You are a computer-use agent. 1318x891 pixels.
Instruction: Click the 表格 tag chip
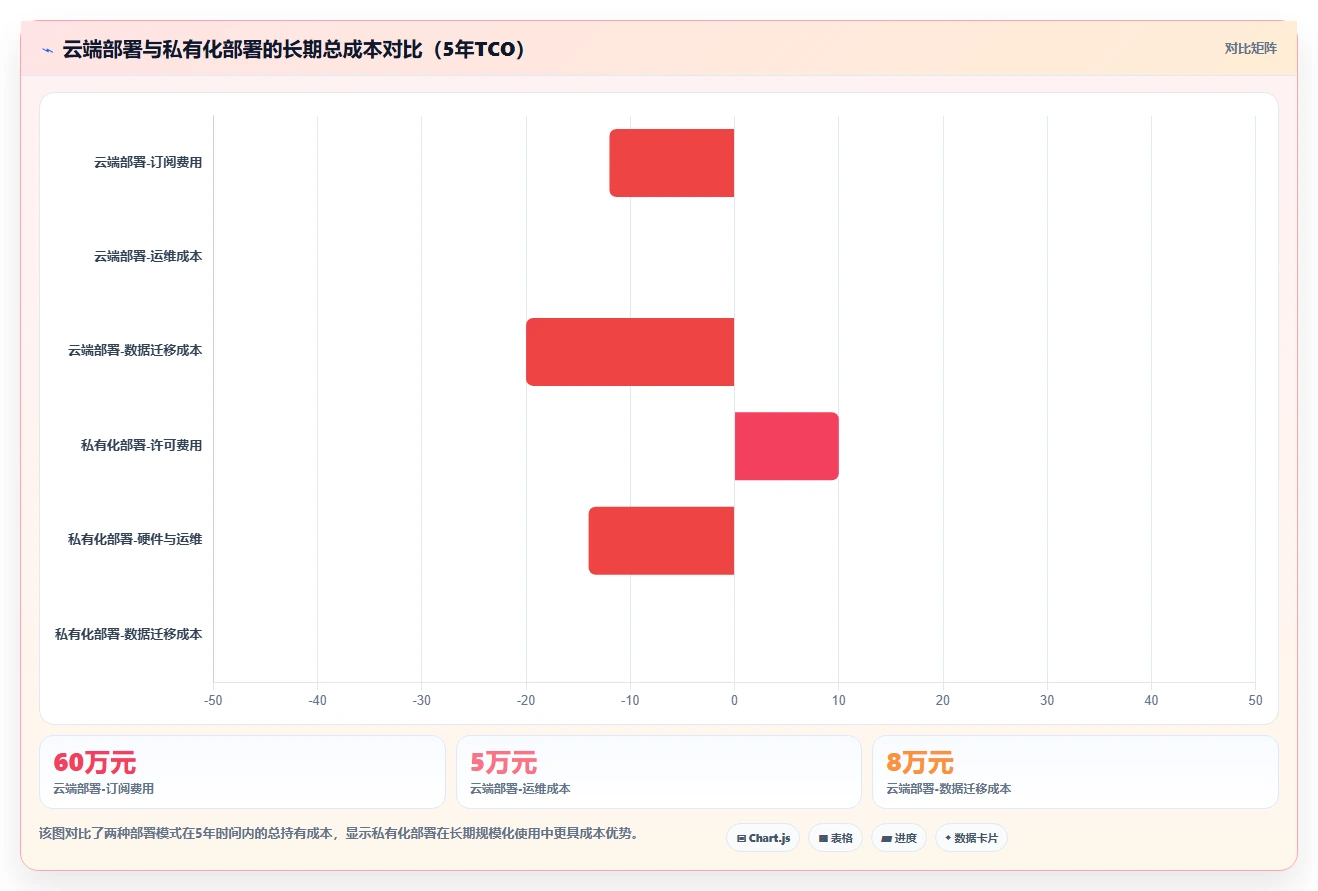(835, 838)
